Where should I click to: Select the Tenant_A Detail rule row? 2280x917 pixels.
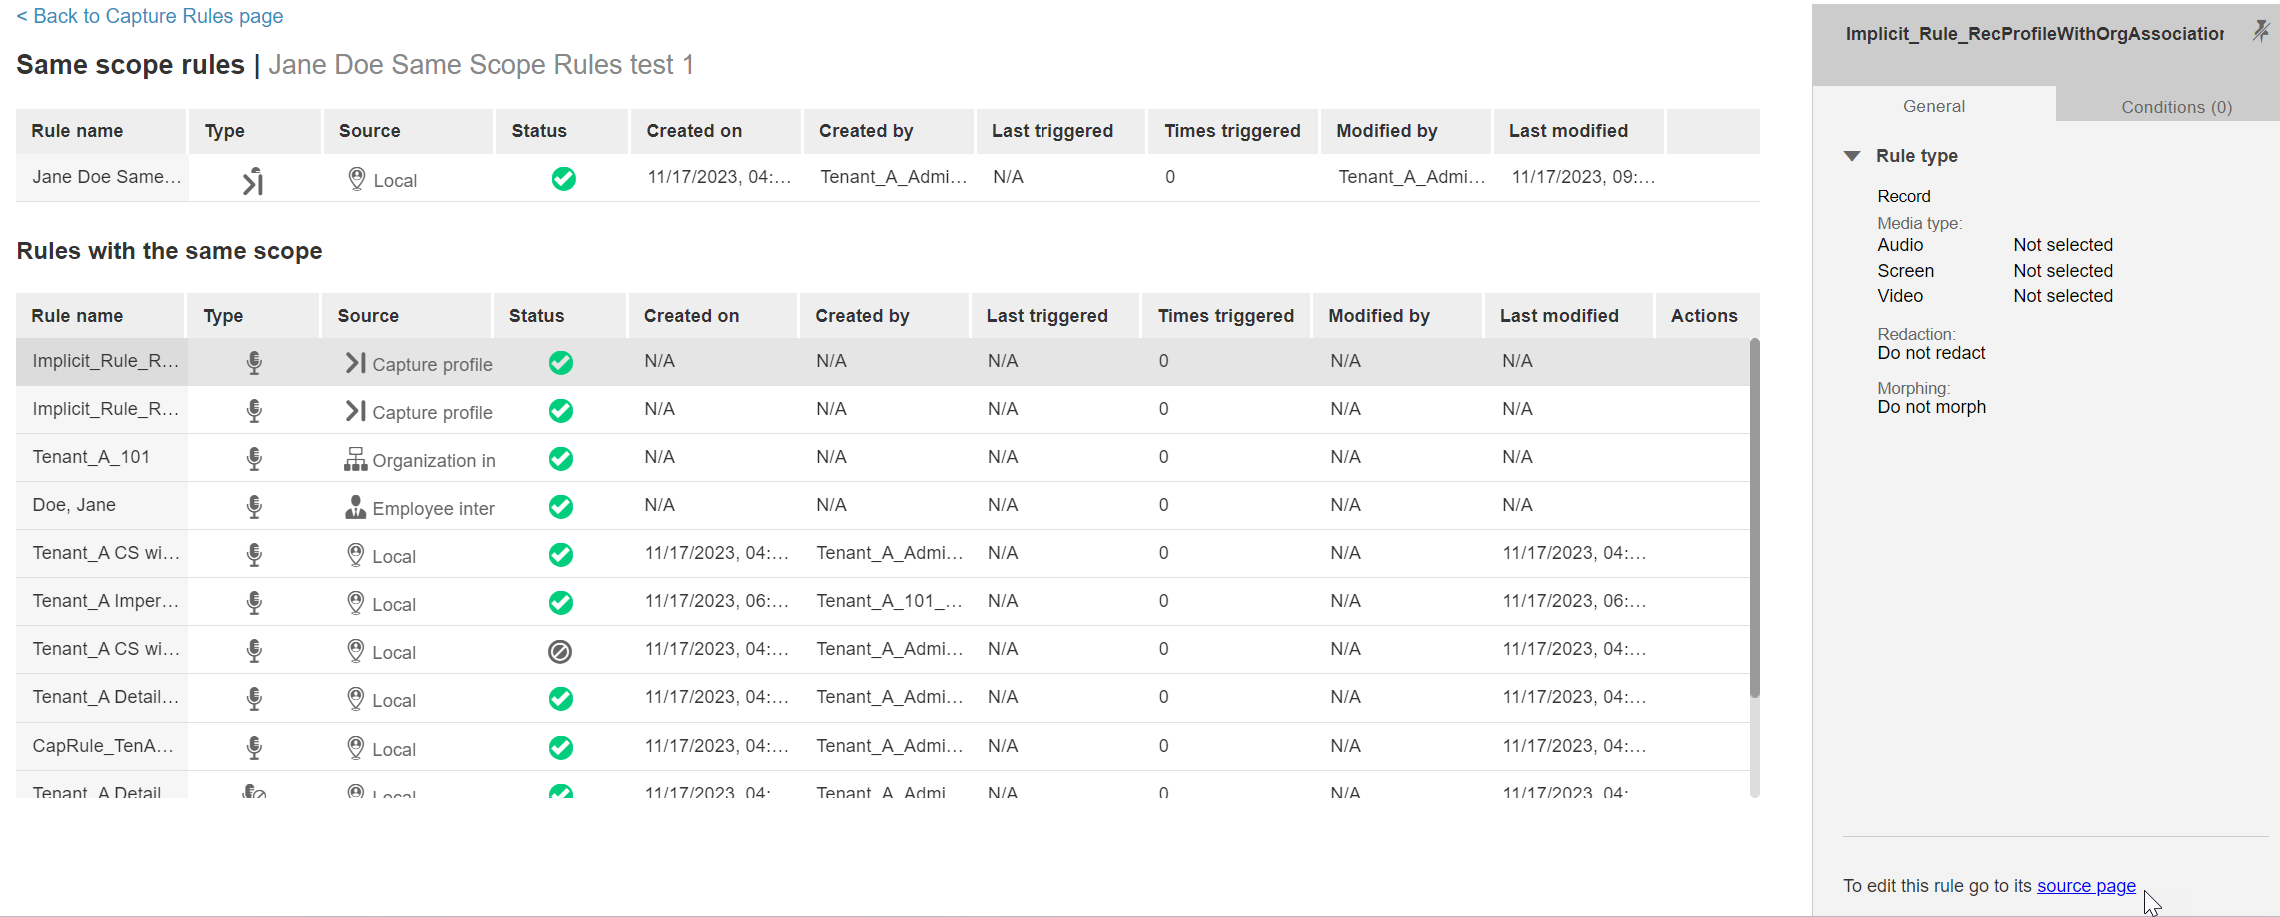(105, 697)
